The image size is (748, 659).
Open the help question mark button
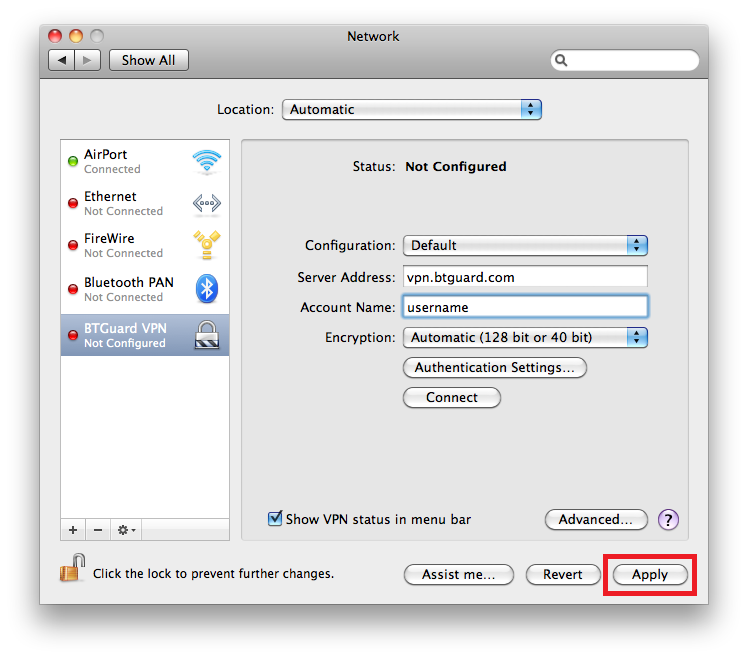[x=668, y=520]
